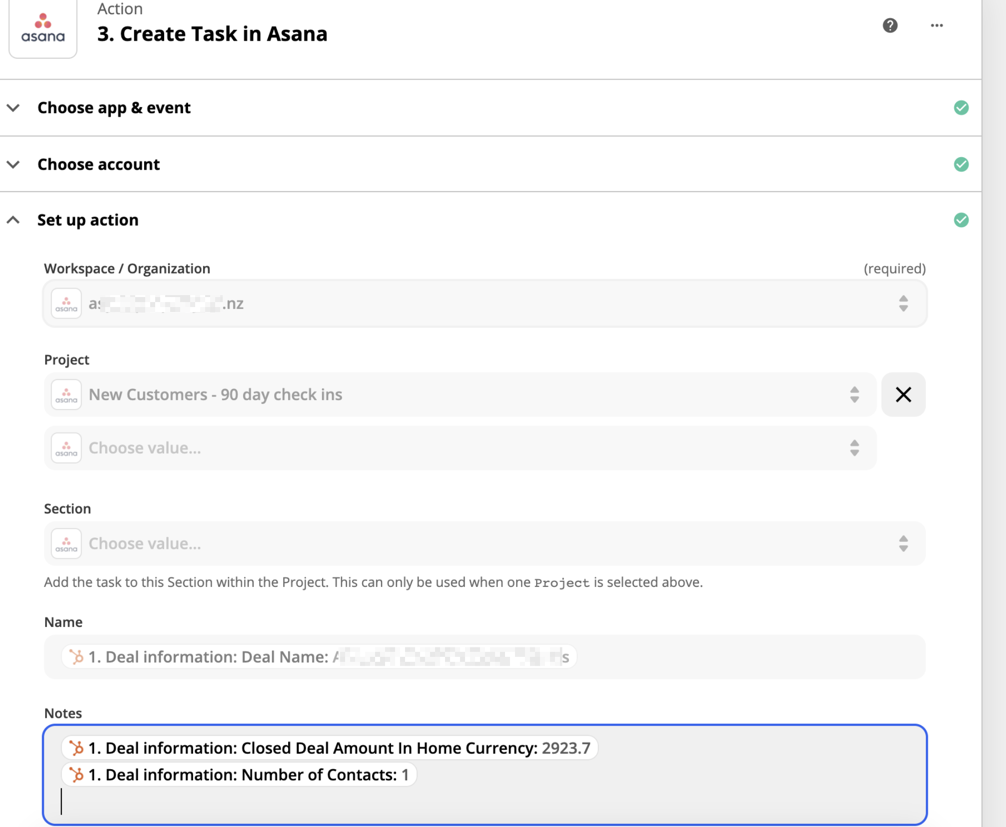This screenshot has height=827, width=1006.
Task: Click the Section help text about Project
Action: (373, 583)
